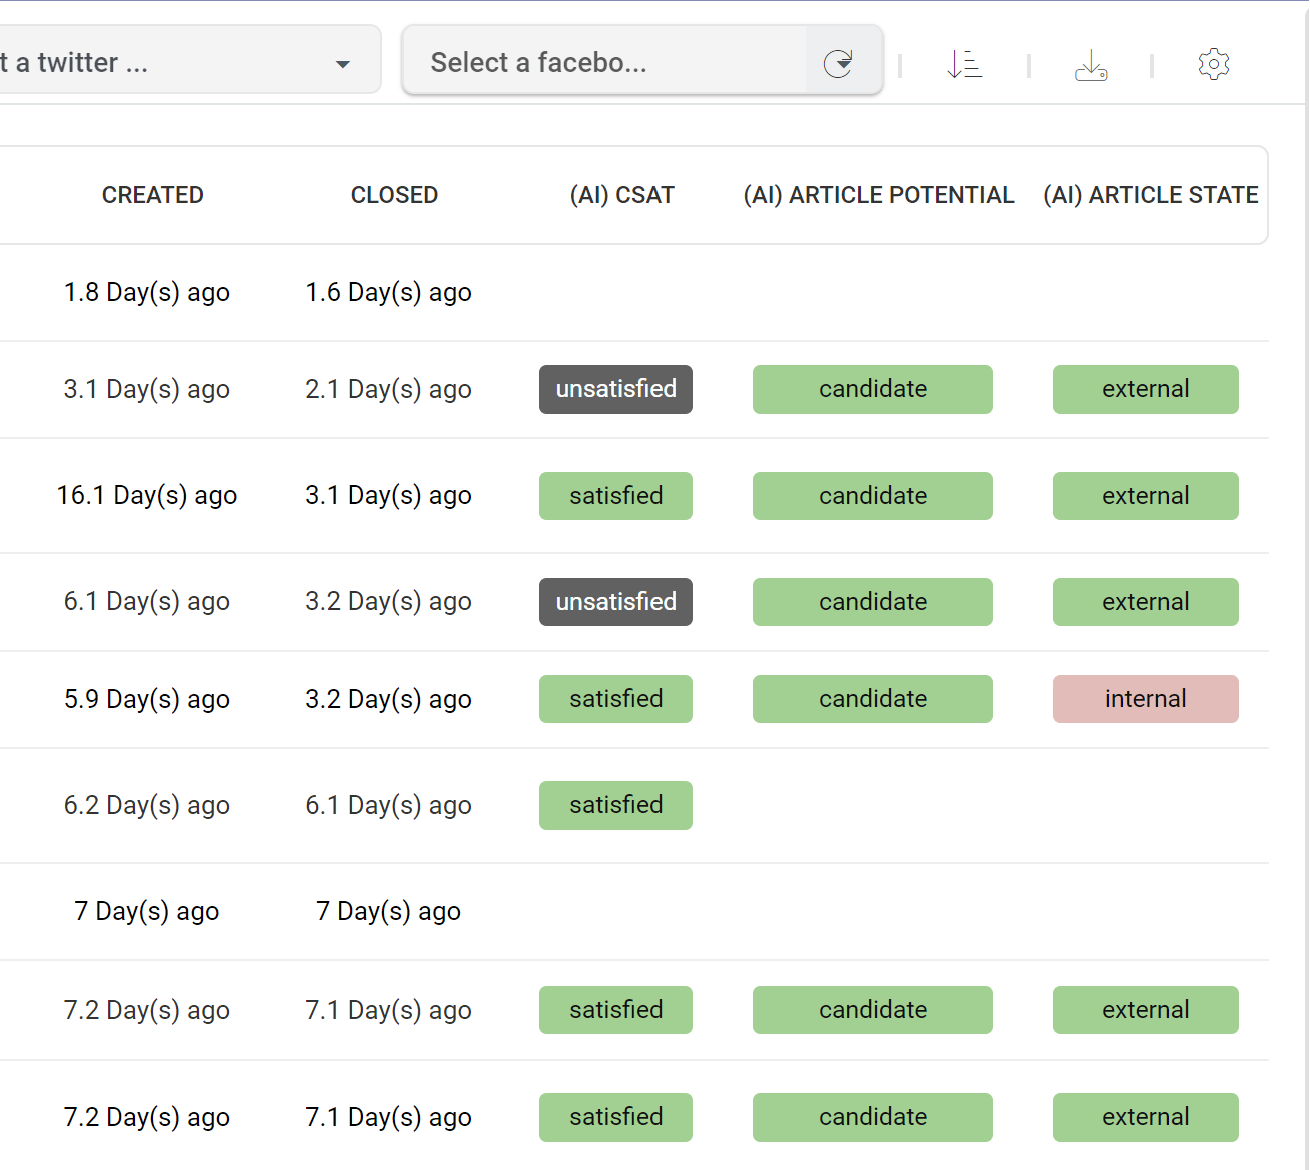Open the sort order icon

point(964,64)
